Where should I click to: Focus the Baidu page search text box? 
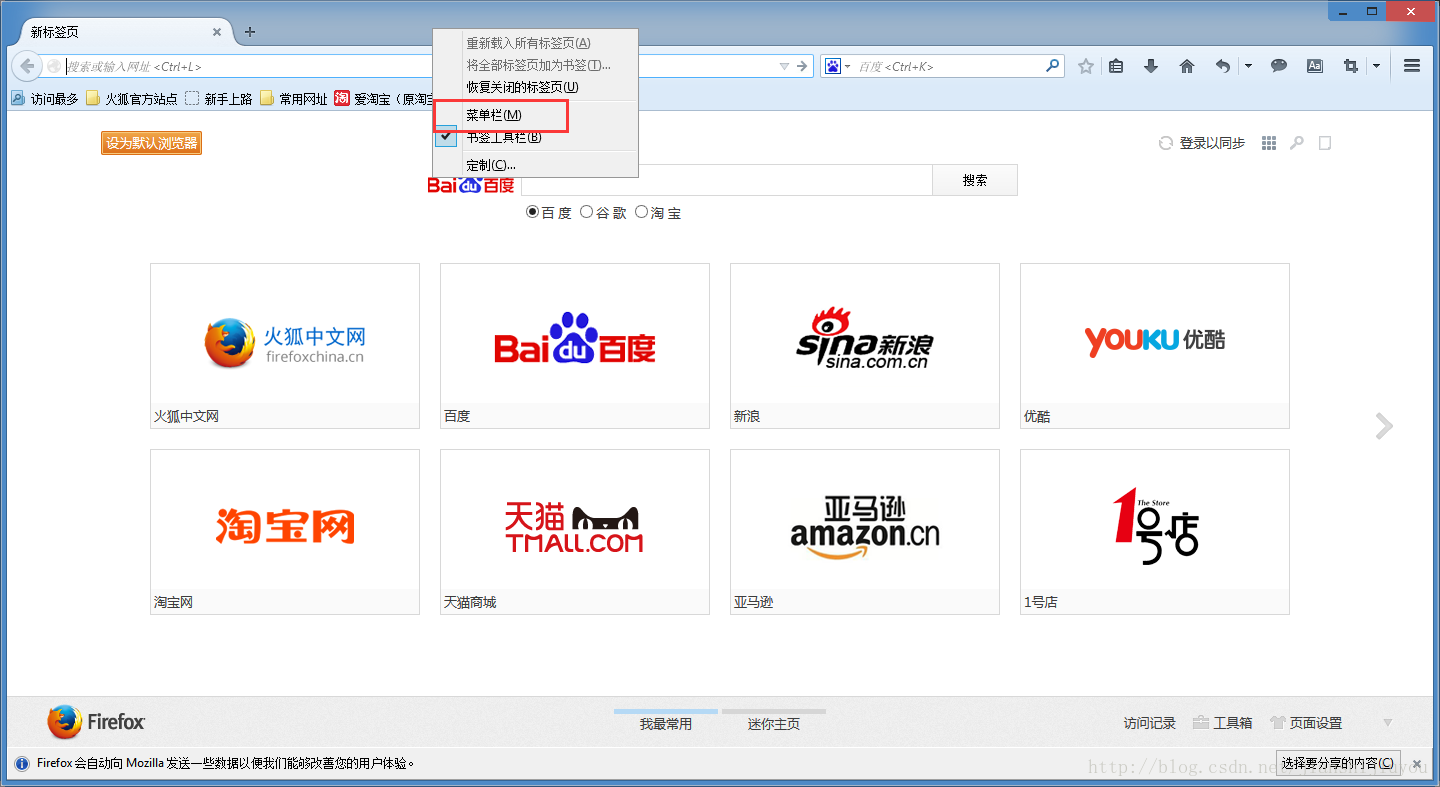point(726,180)
